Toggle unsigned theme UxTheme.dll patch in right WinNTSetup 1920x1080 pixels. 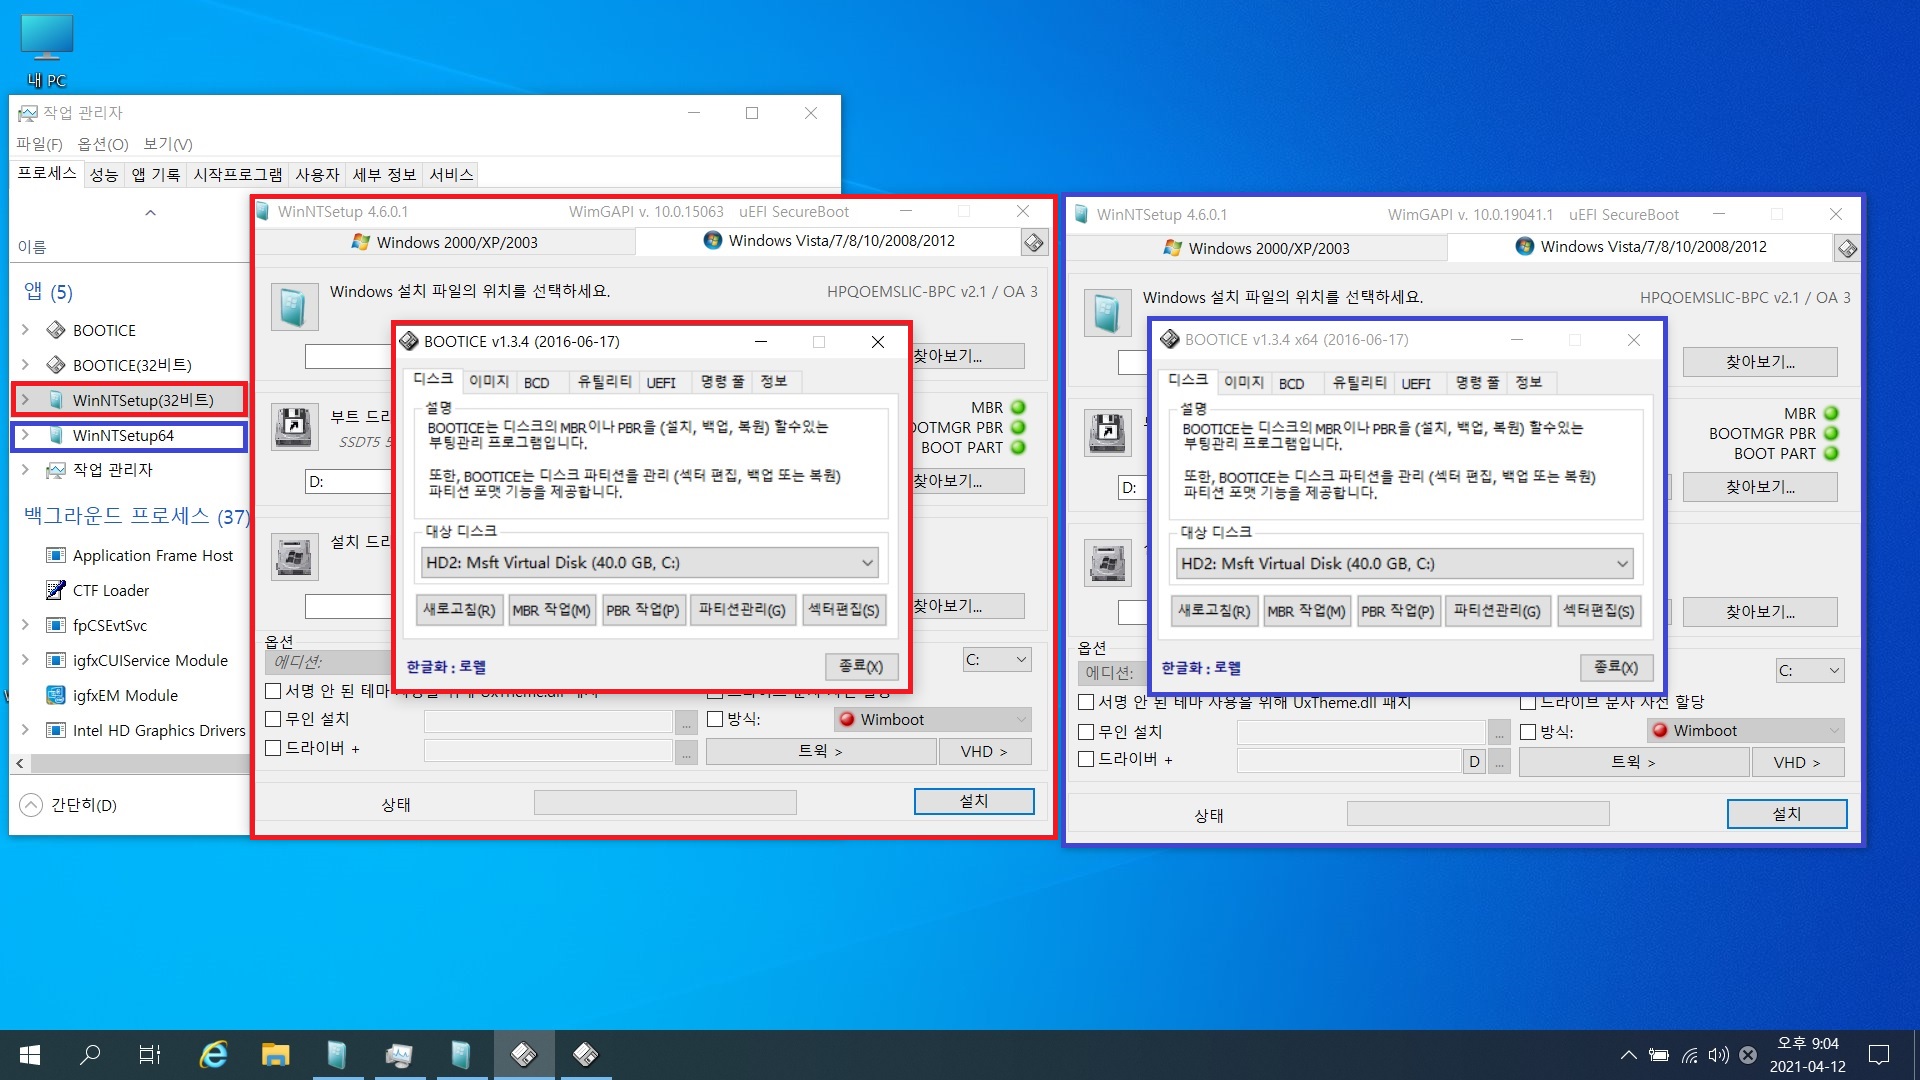1086,702
